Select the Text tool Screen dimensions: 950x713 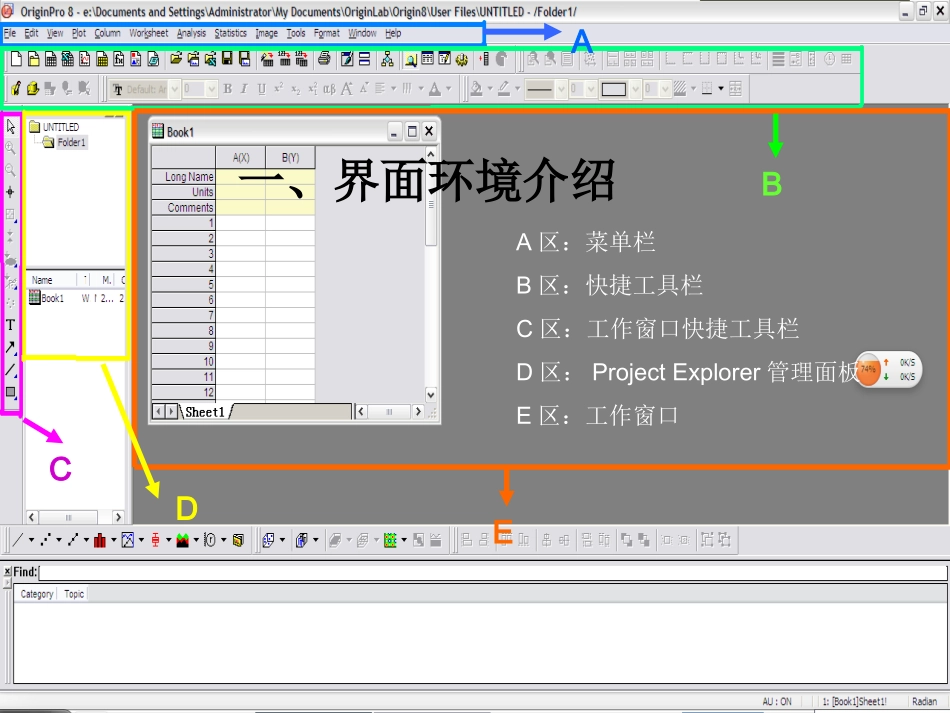click(10, 325)
